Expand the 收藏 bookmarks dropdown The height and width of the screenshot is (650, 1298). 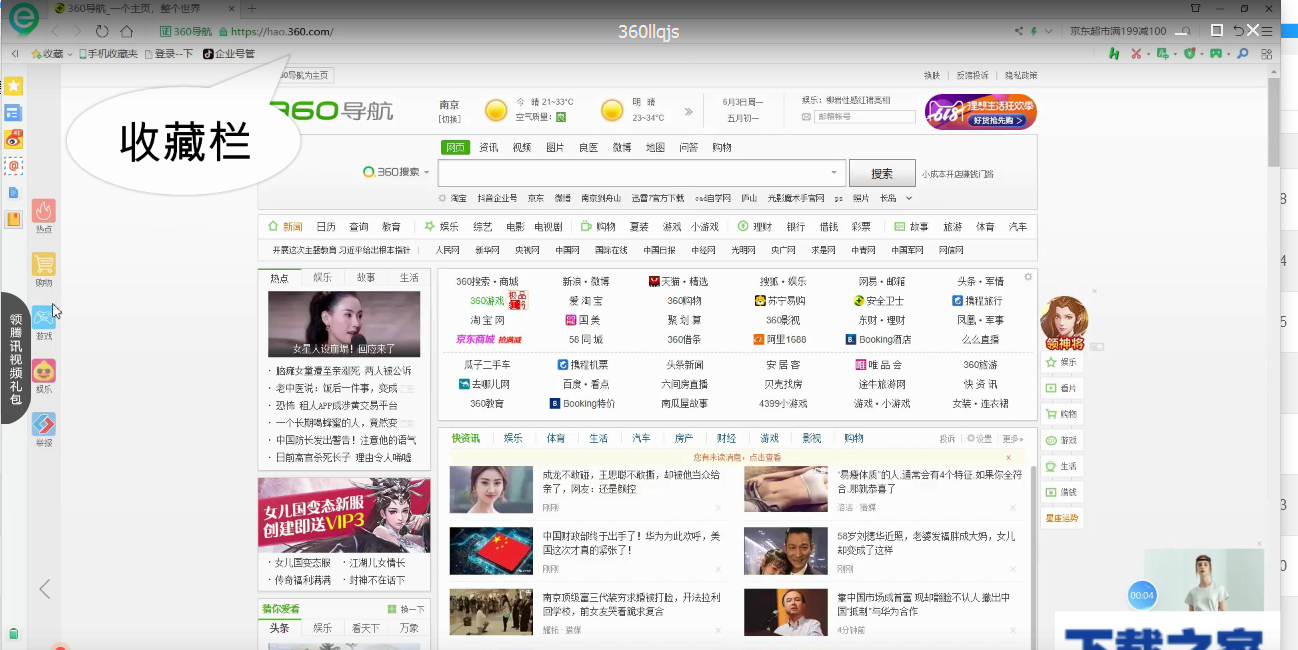coord(69,54)
